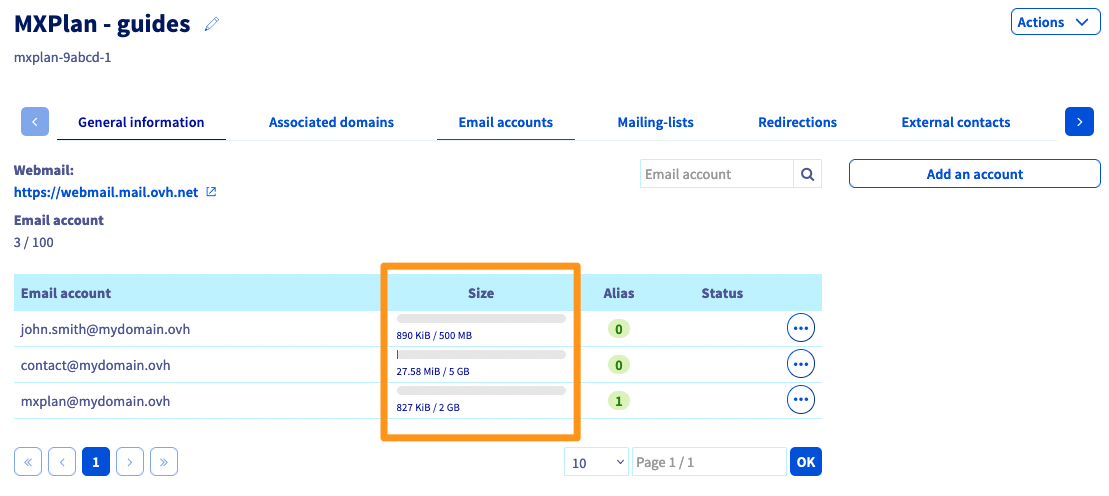Open the items per page dropdown
The width and height of the screenshot is (1109, 496).
tap(596, 461)
